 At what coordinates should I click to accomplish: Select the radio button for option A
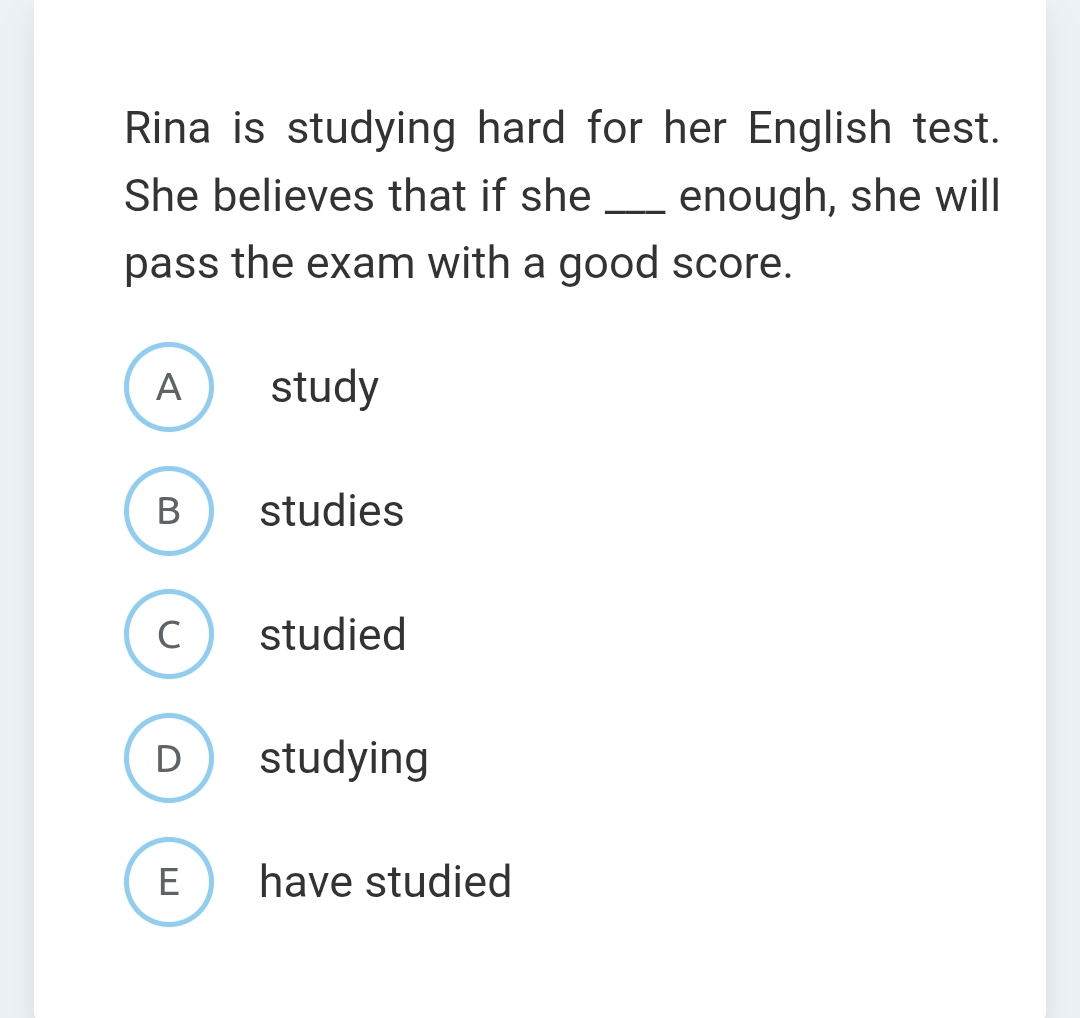(168, 387)
